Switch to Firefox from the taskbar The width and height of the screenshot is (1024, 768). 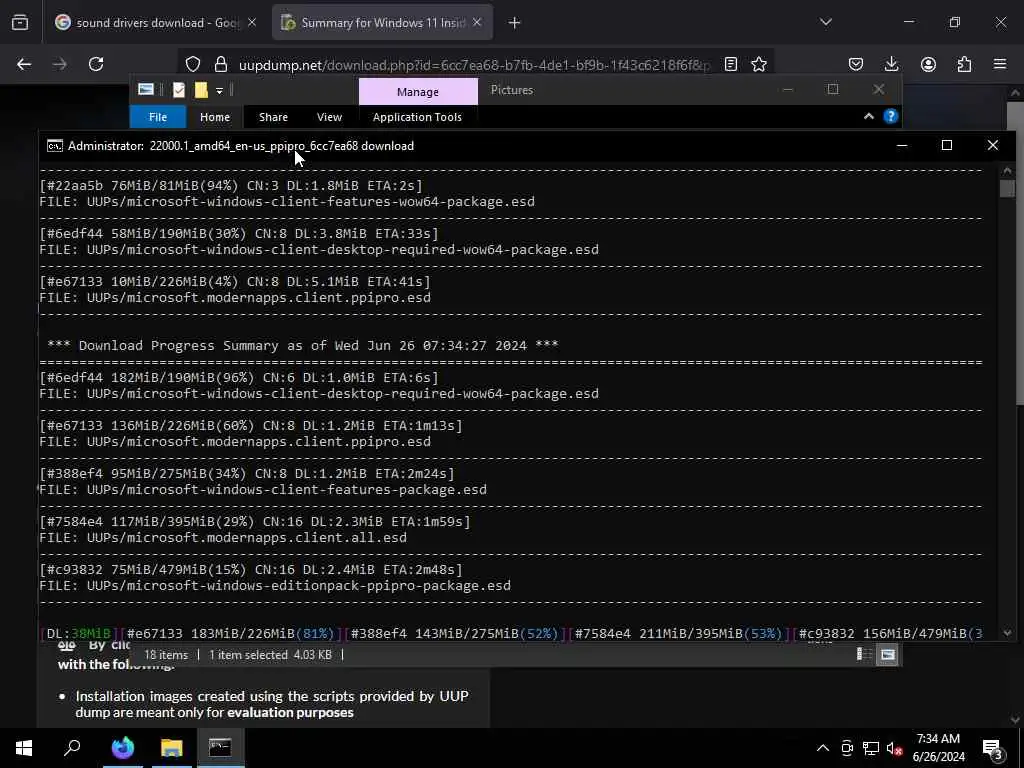point(123,748)
